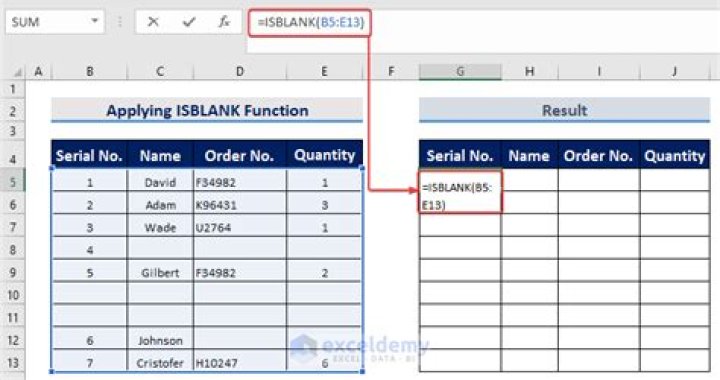Screen dimensions: 720x380
Task: Expand the Name Box dropdown arrow
Action: (95, 21)
